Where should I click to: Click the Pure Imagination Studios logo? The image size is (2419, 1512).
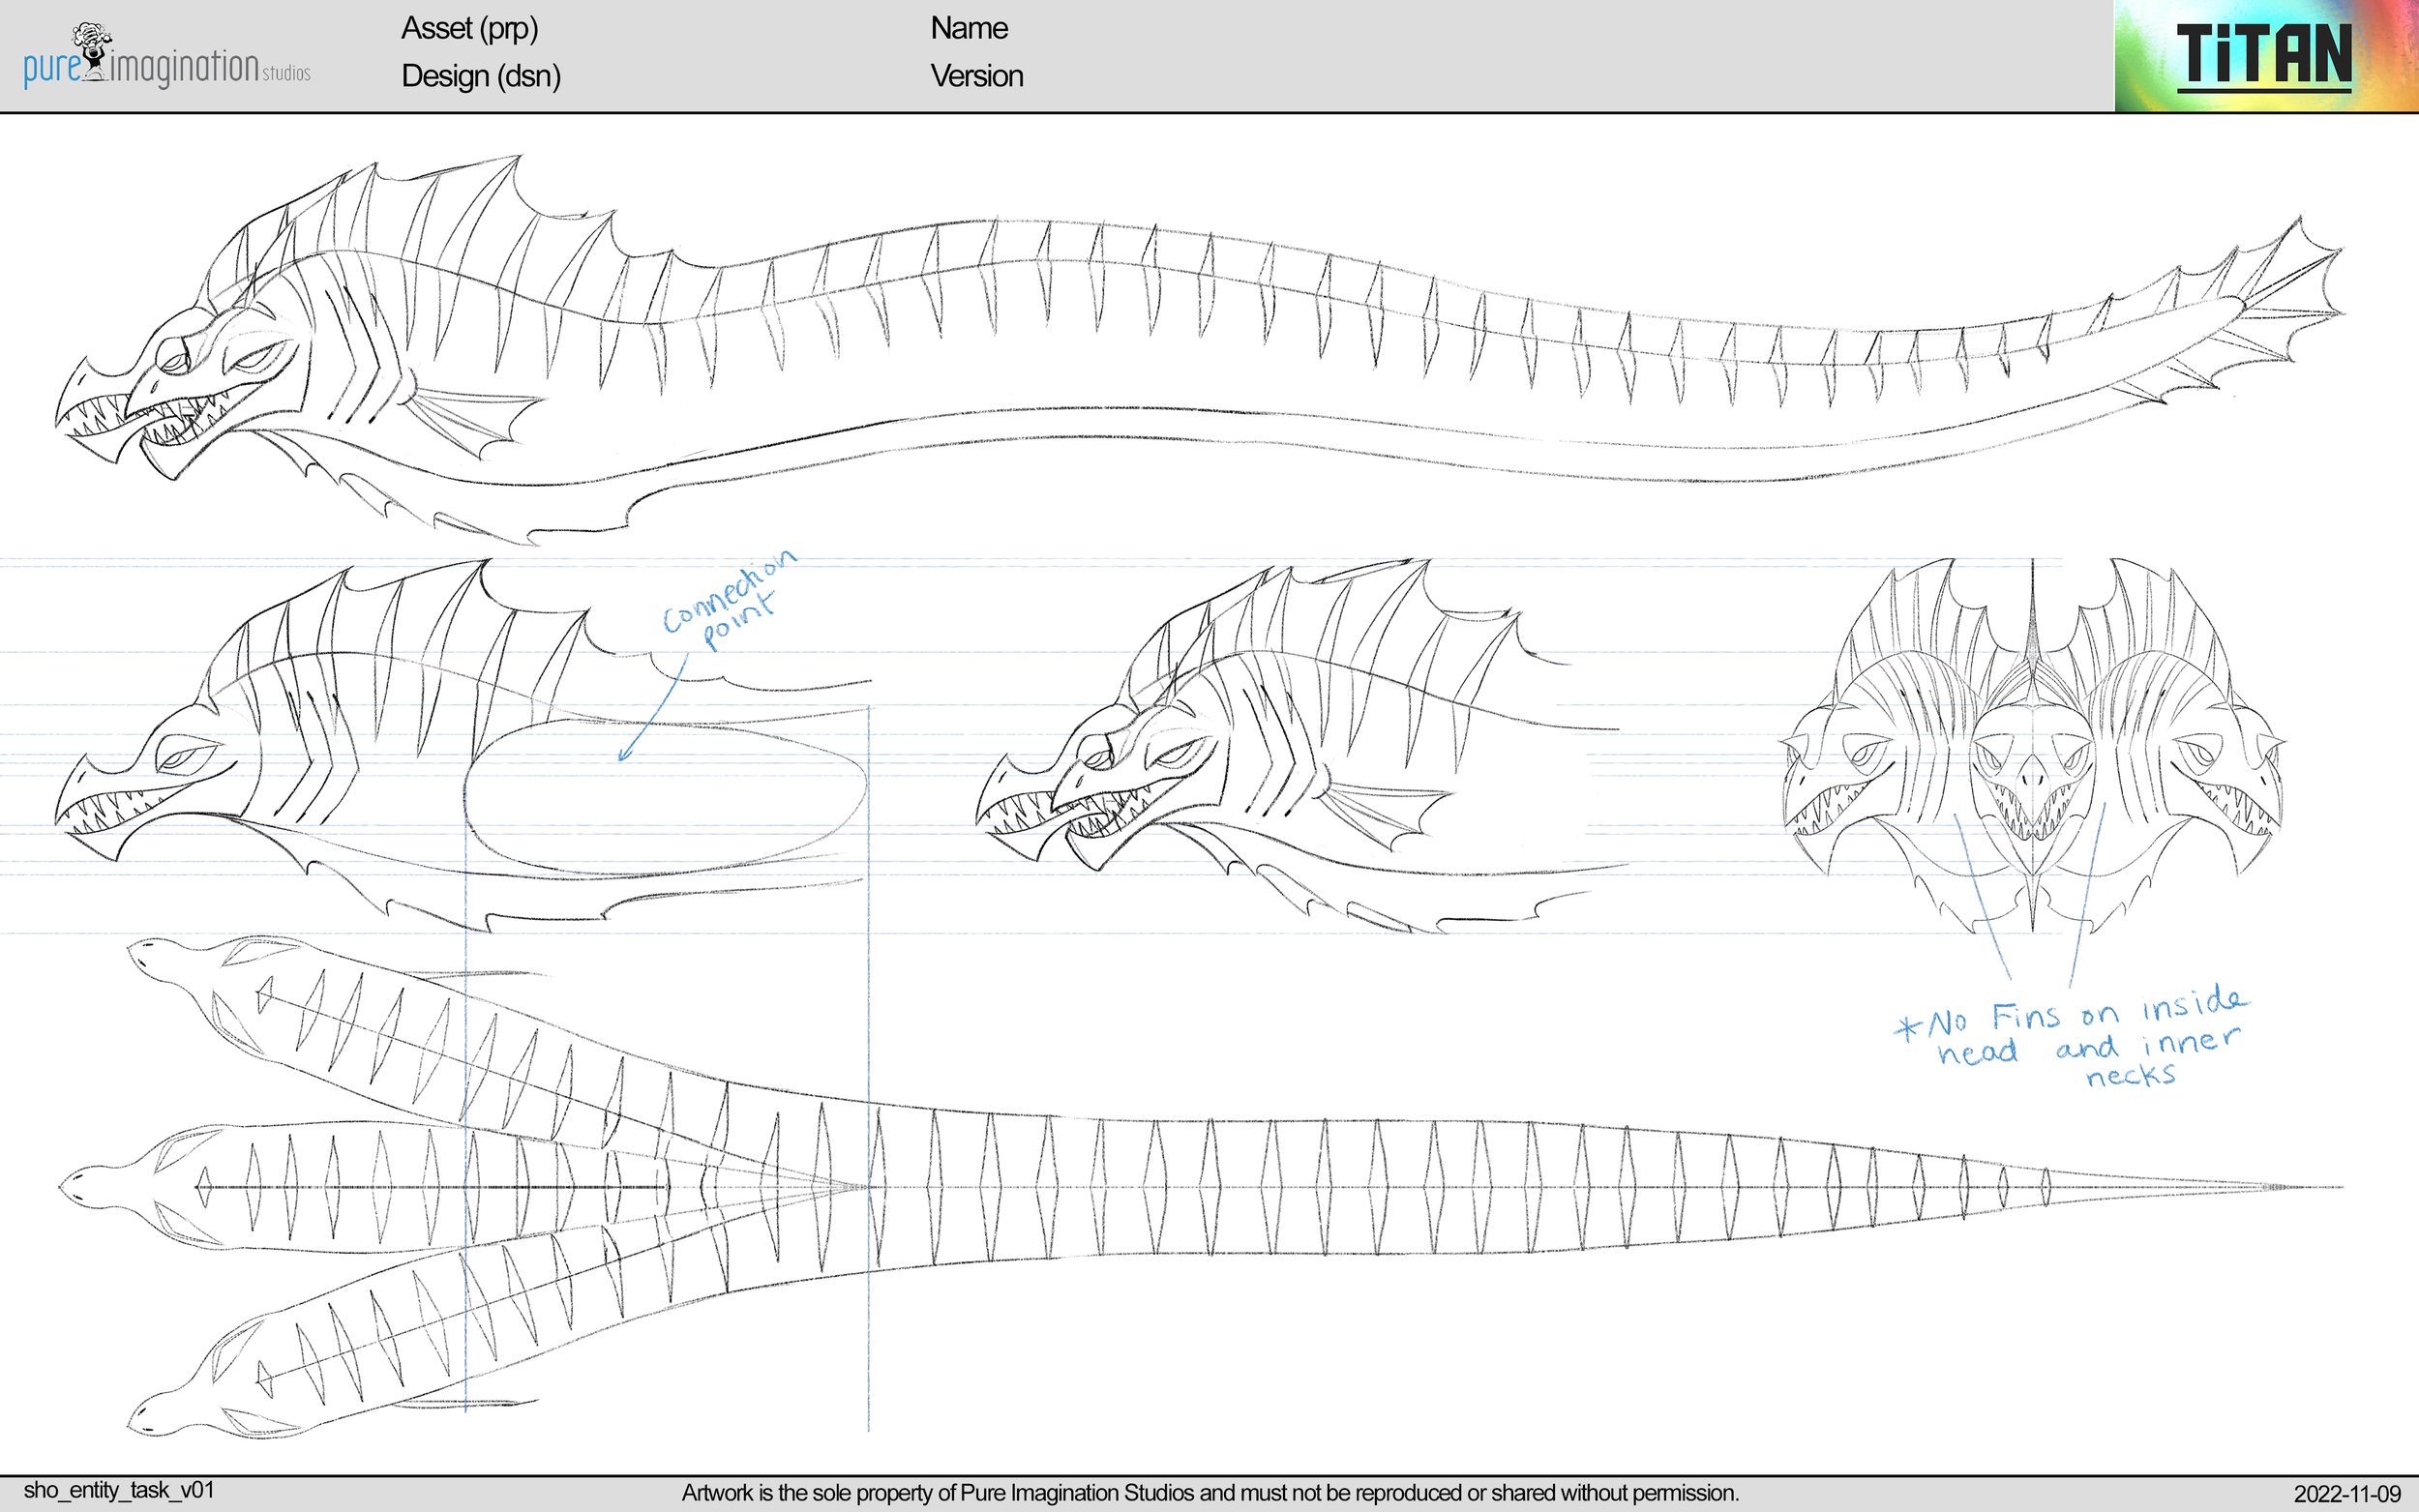165,55
